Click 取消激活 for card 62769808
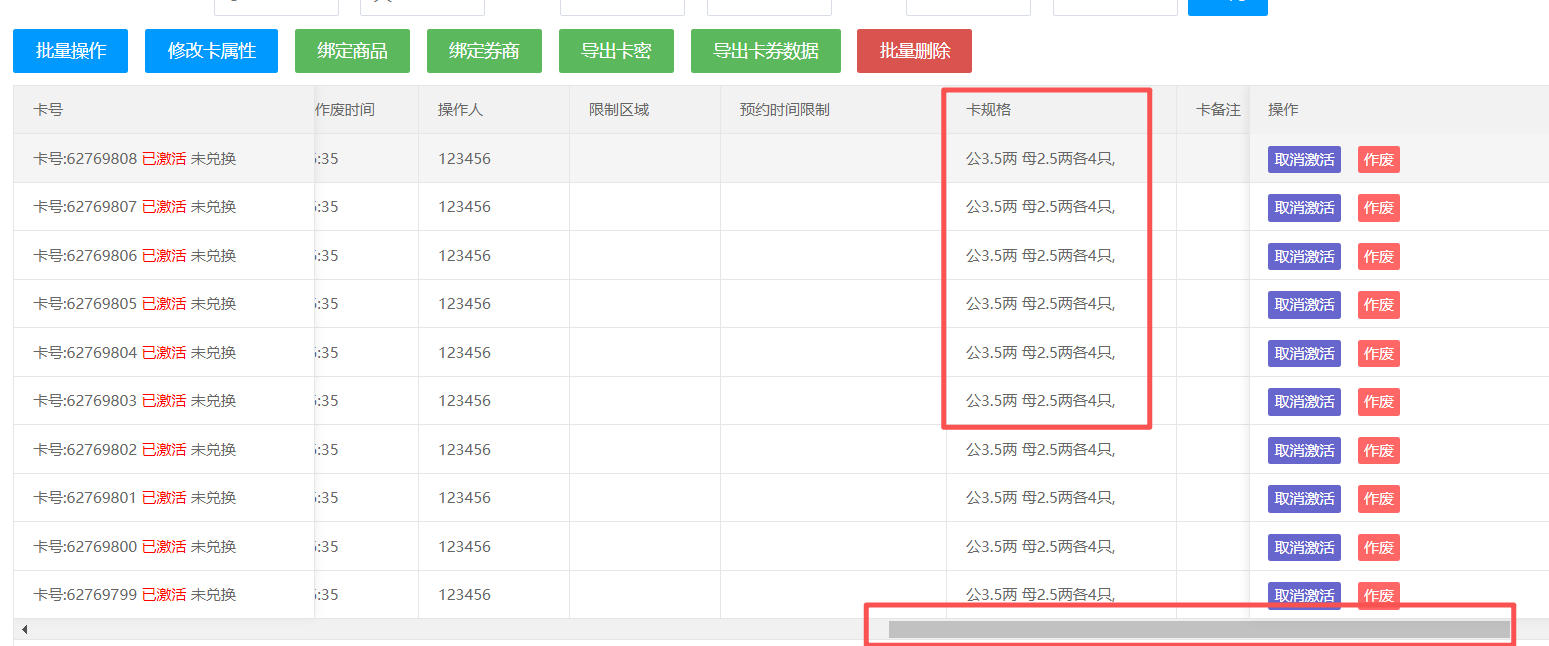Screen dimensions: 1549x646 coord(1304,160)
